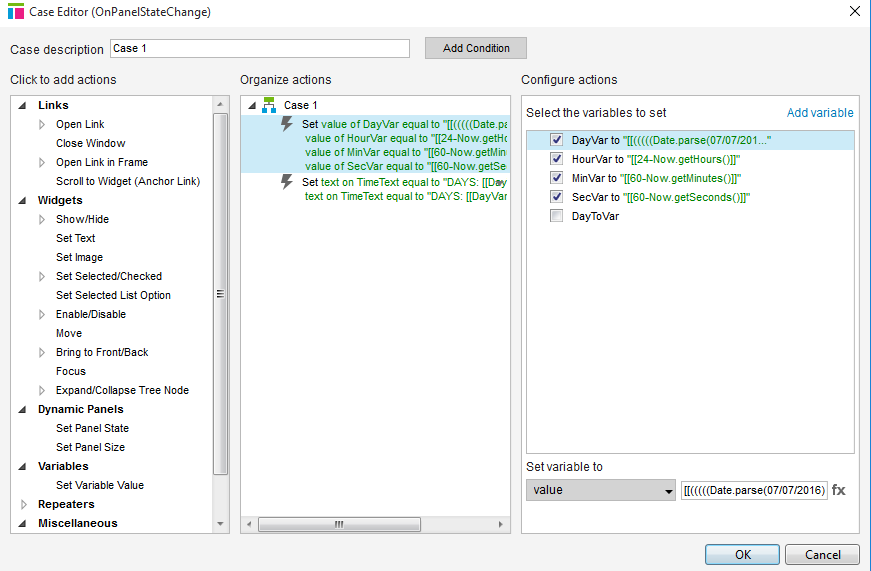Expand the Open Link action options
871x571 pixels.
click(42, 124)
